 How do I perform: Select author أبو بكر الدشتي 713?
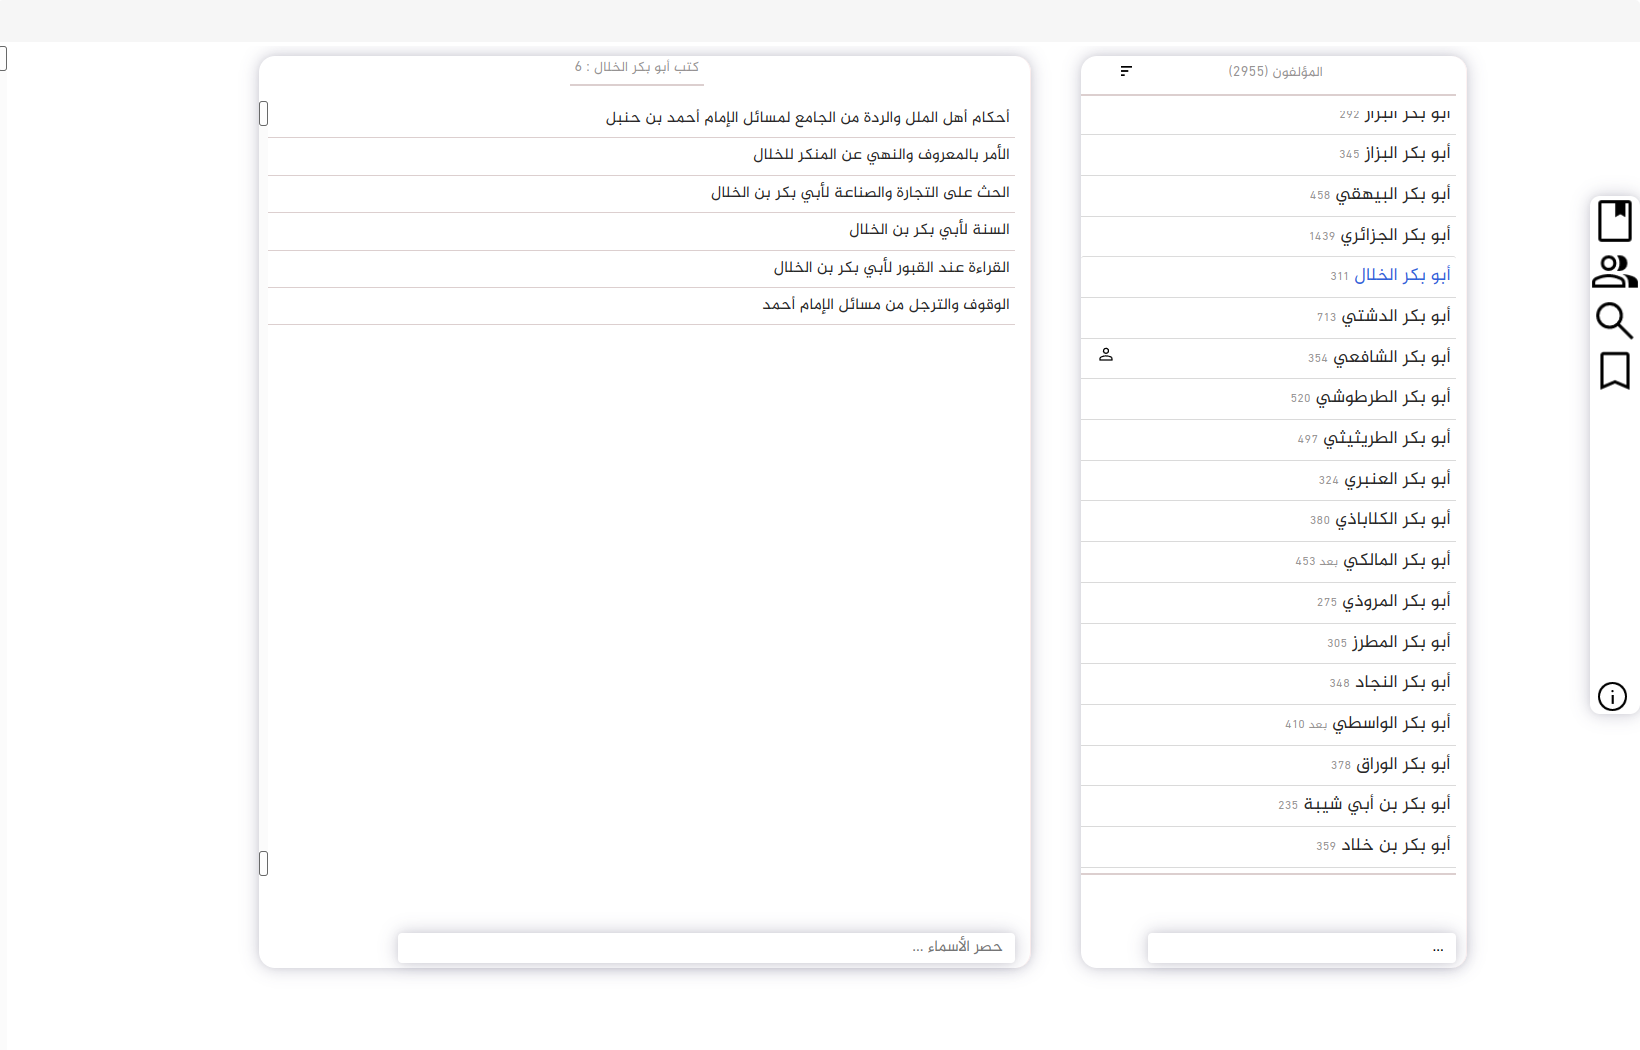click(1268, 317)
